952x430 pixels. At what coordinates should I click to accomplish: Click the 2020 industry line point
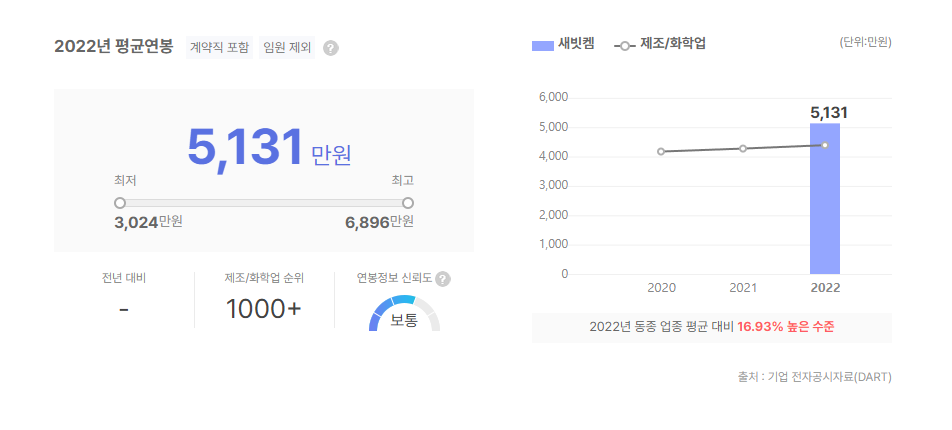[x=661, y=151]
